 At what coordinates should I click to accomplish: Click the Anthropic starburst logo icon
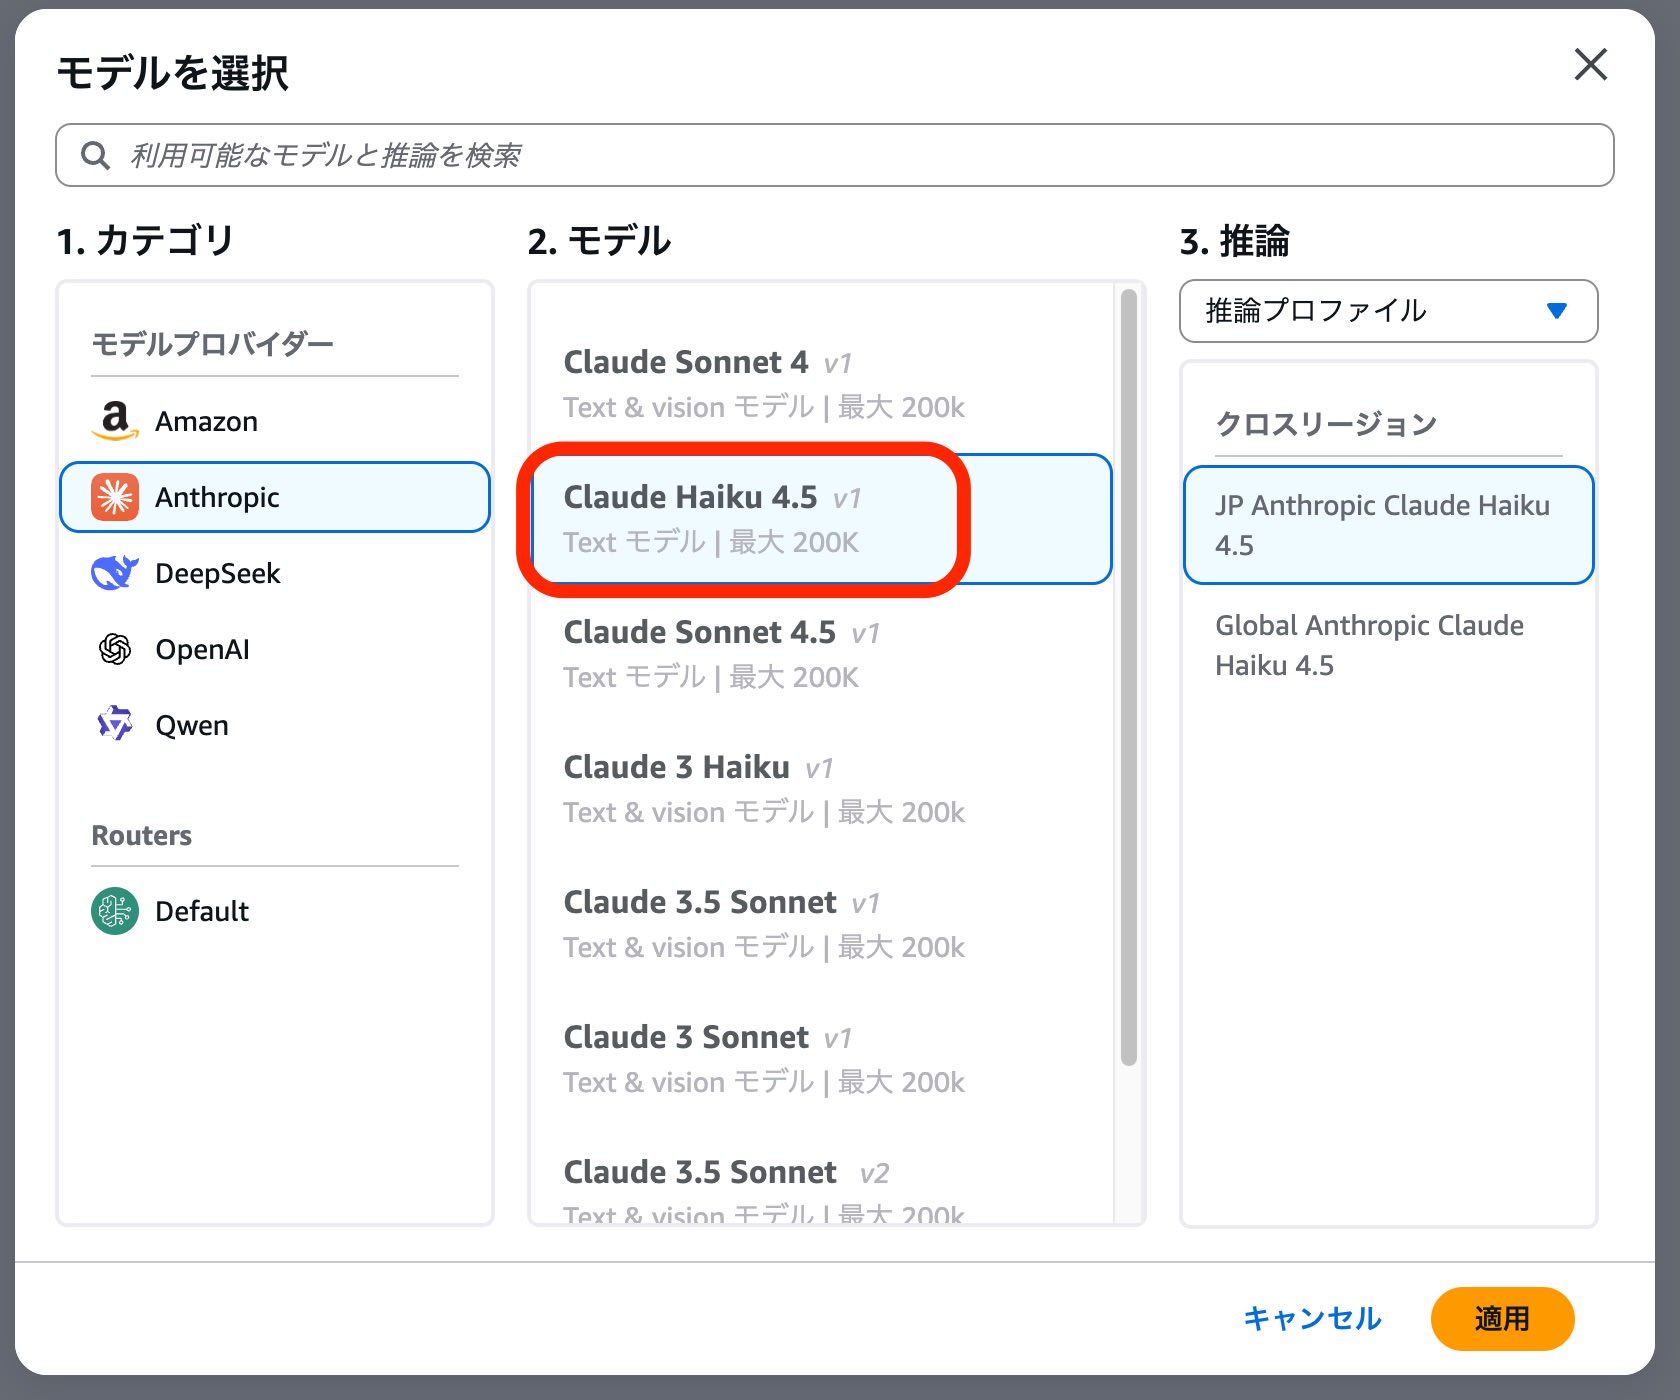pos(115,497)
